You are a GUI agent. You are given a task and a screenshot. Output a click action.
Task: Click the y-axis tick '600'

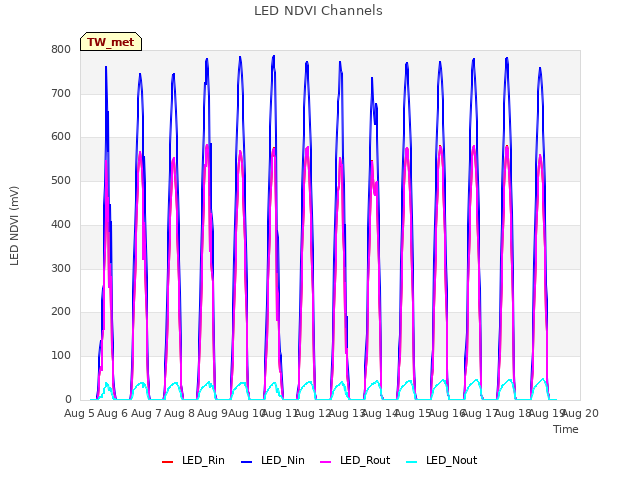61,137
